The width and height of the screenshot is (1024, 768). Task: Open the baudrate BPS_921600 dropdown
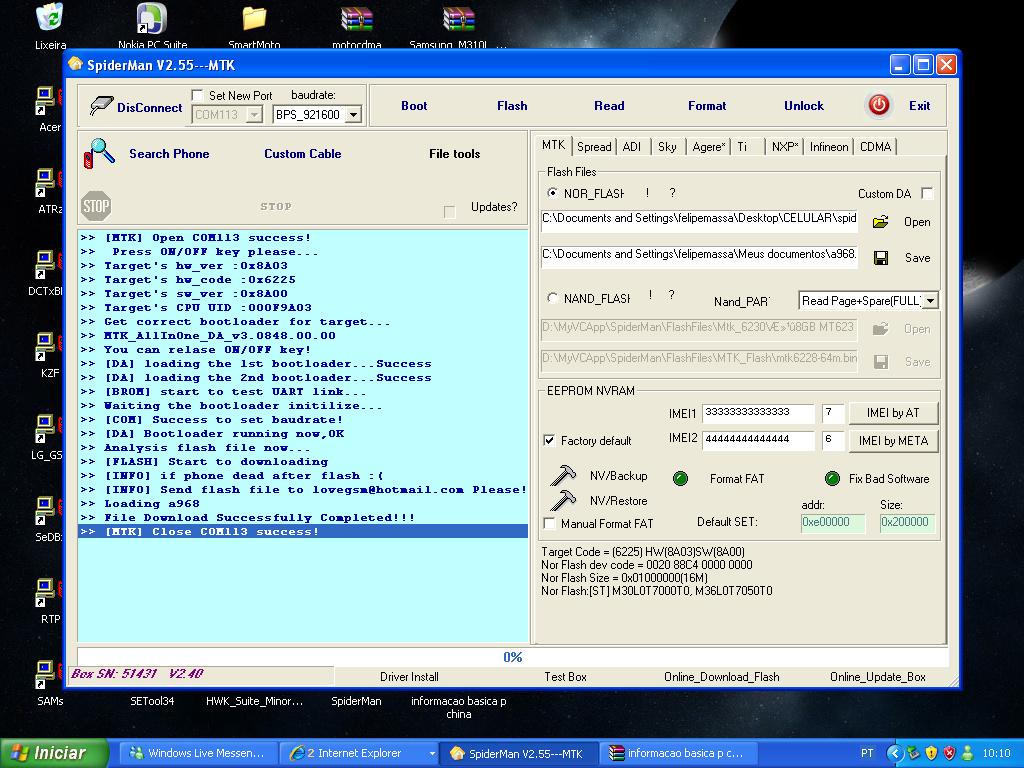coord(353,115)
